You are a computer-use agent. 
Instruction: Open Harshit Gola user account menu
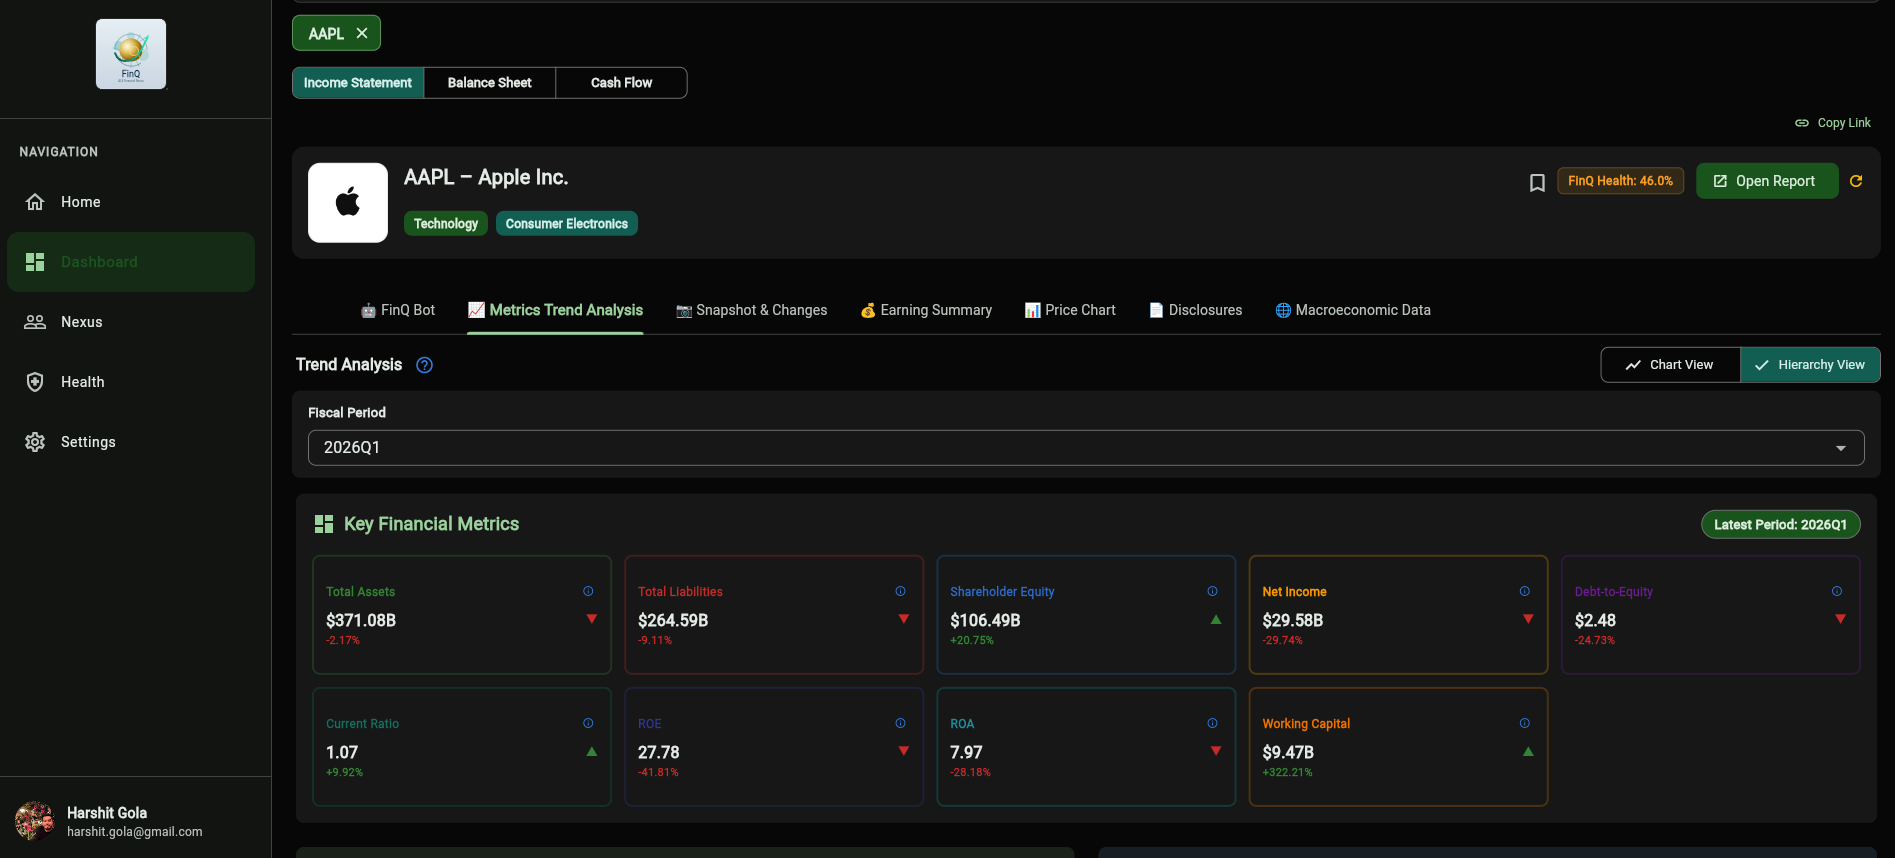[x=110, y=821]
